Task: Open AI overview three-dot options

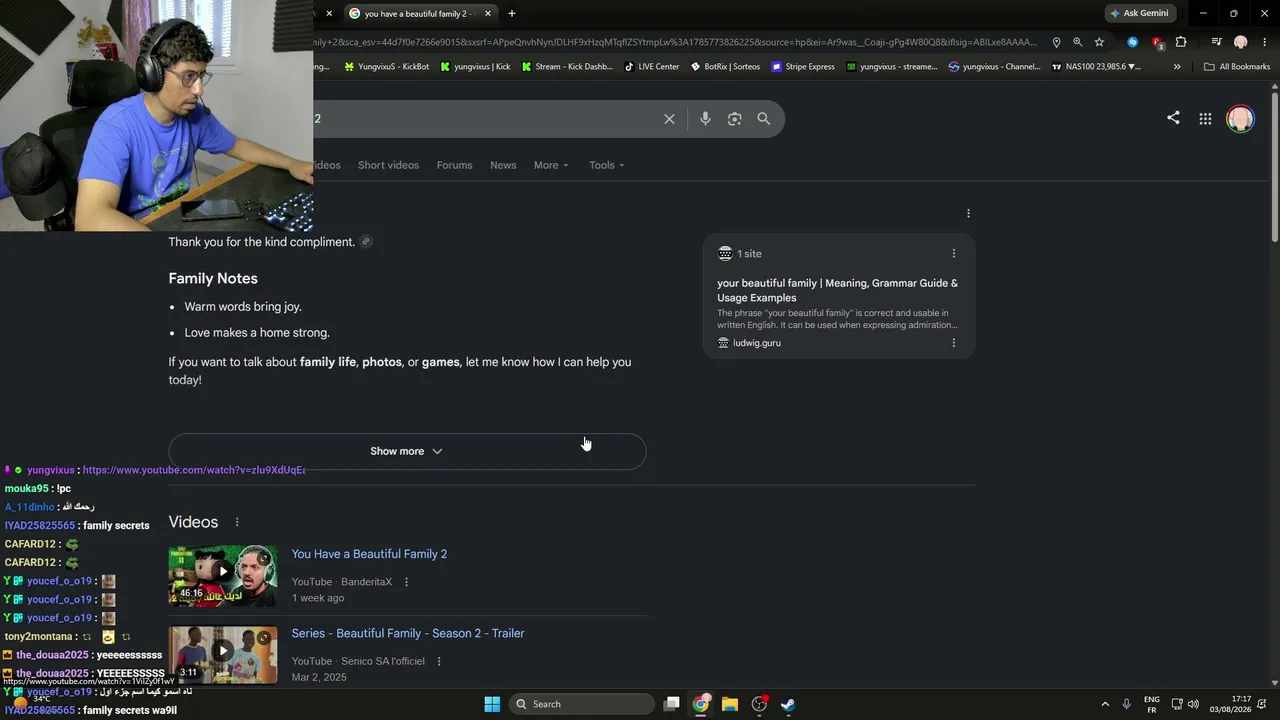Action: 968,213
